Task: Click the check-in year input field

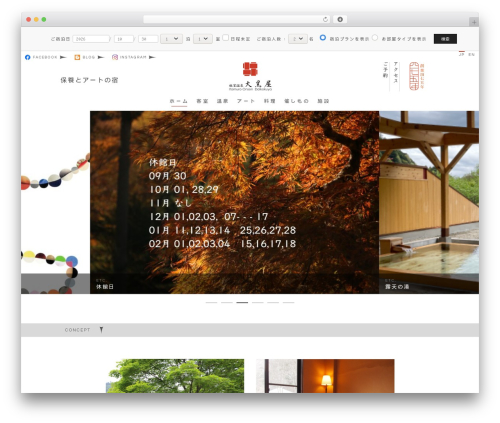Action: pyautogui.click(x=91, y=39)
